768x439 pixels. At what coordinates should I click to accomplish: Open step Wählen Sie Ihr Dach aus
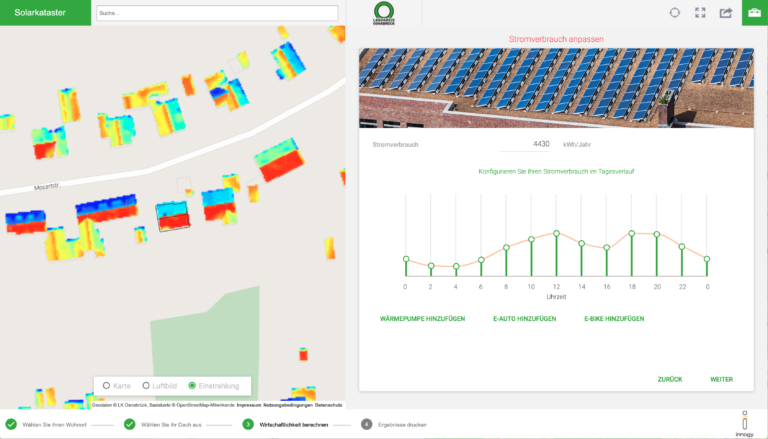click(x=171, y=425)
